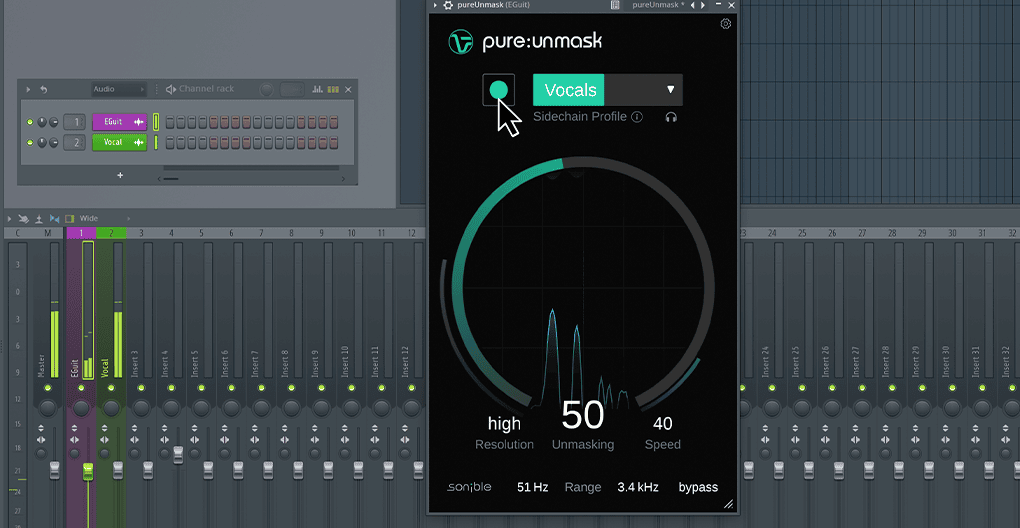Select the next preset arrow in the title bar
Image resolution: width=1020 pixels, height=528 pixels.
point(702,5)
